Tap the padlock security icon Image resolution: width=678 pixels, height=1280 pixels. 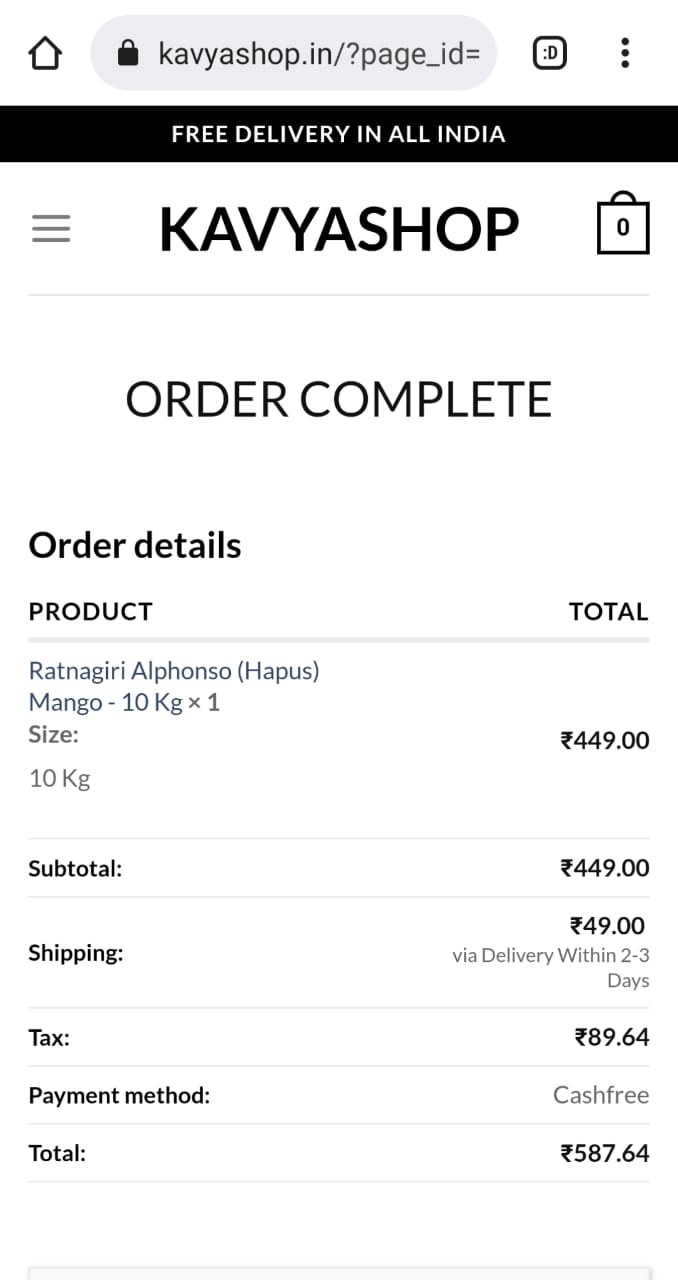pos(128,53)
